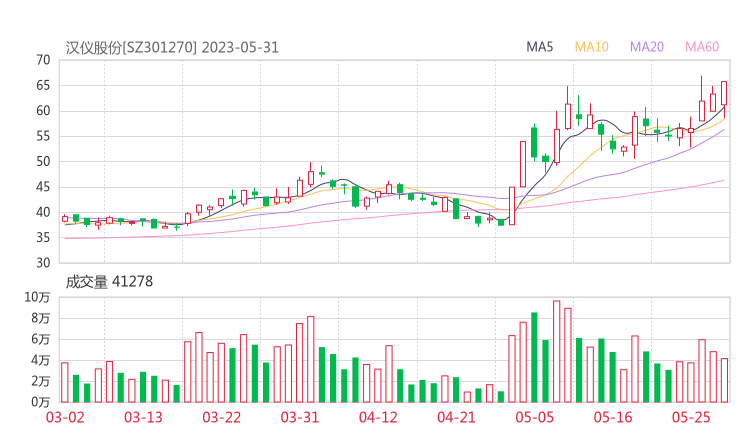Click the 03-02 date axis label
Viewport: 740px width, 440px height.
(65, 417)
